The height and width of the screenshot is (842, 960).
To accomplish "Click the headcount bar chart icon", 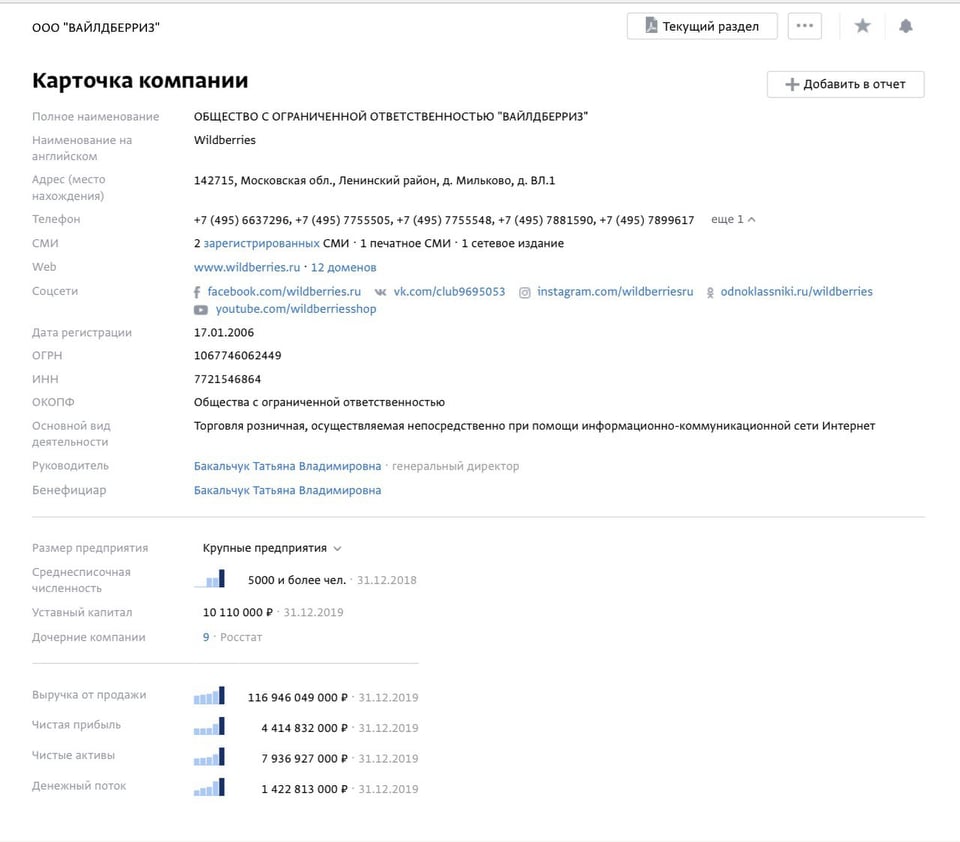I will point(209,579).
